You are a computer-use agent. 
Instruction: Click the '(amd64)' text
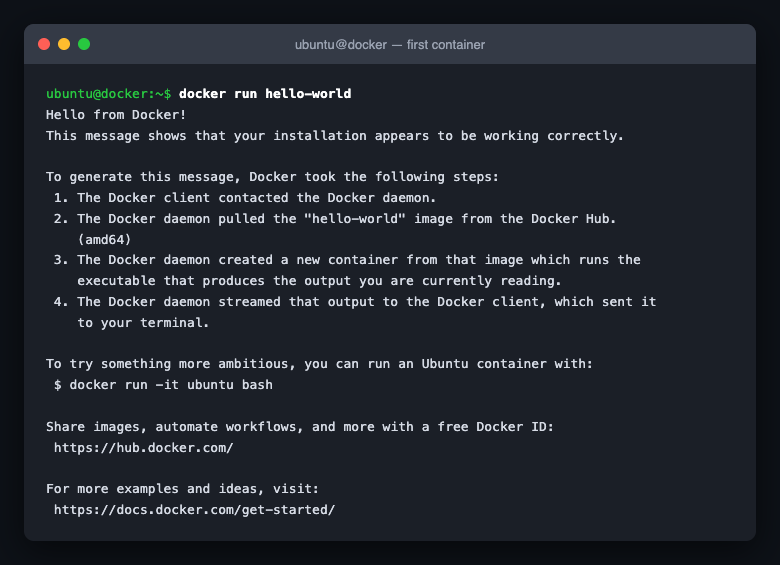[104, 240]
